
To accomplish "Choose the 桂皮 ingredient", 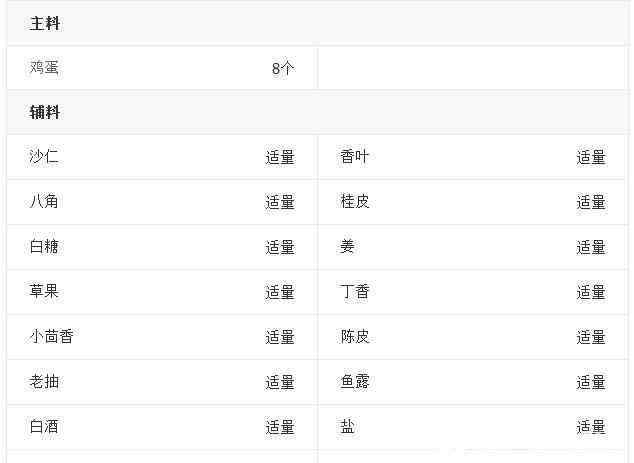I will pos(355,202).
